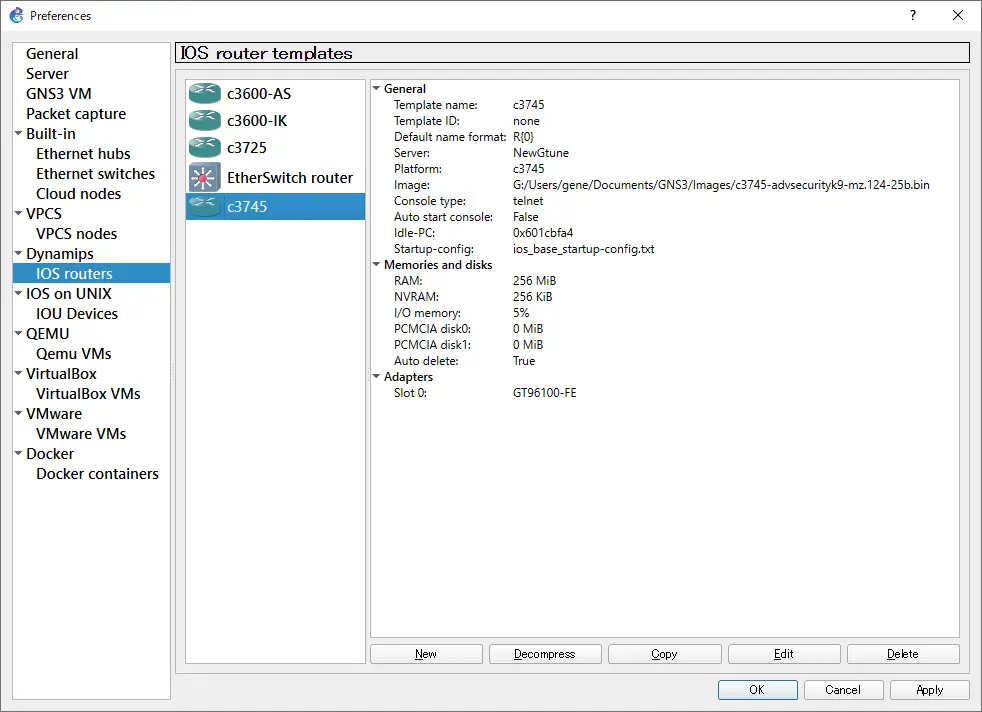Click the New template button
982x712 pixels.
coord(426,654)
